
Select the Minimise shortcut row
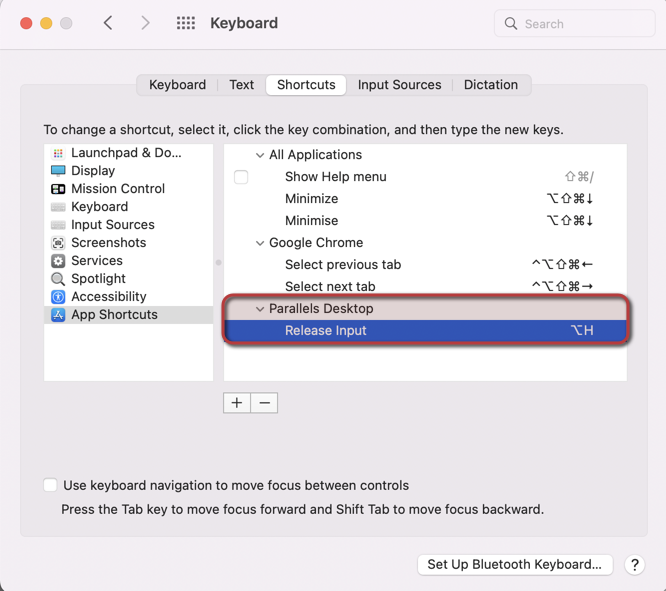tap(425, 221)
